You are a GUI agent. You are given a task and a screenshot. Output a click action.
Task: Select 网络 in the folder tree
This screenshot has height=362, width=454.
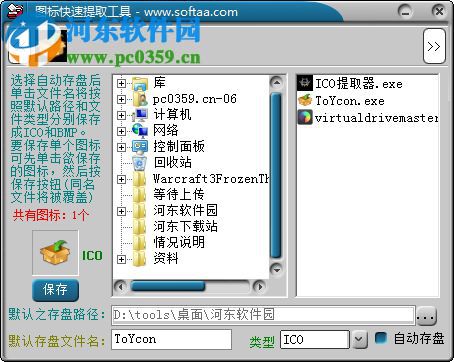point(166,130)
